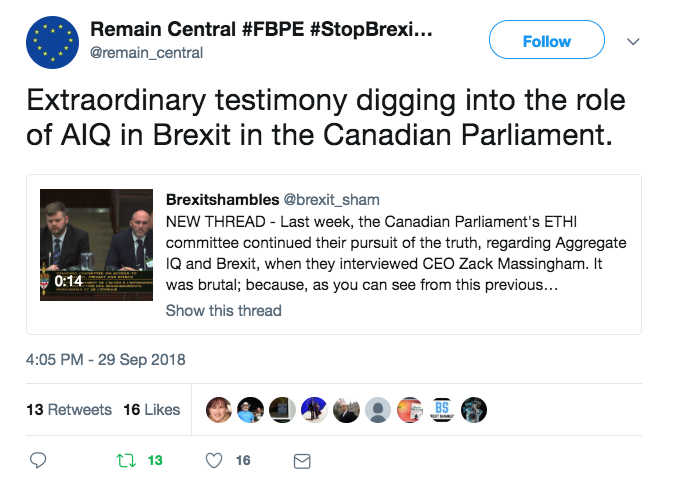Open the 'BS' logo liker avatar
Image resolution: width=673 pixels, height=492 pixels.
click(x=441, y=409)
